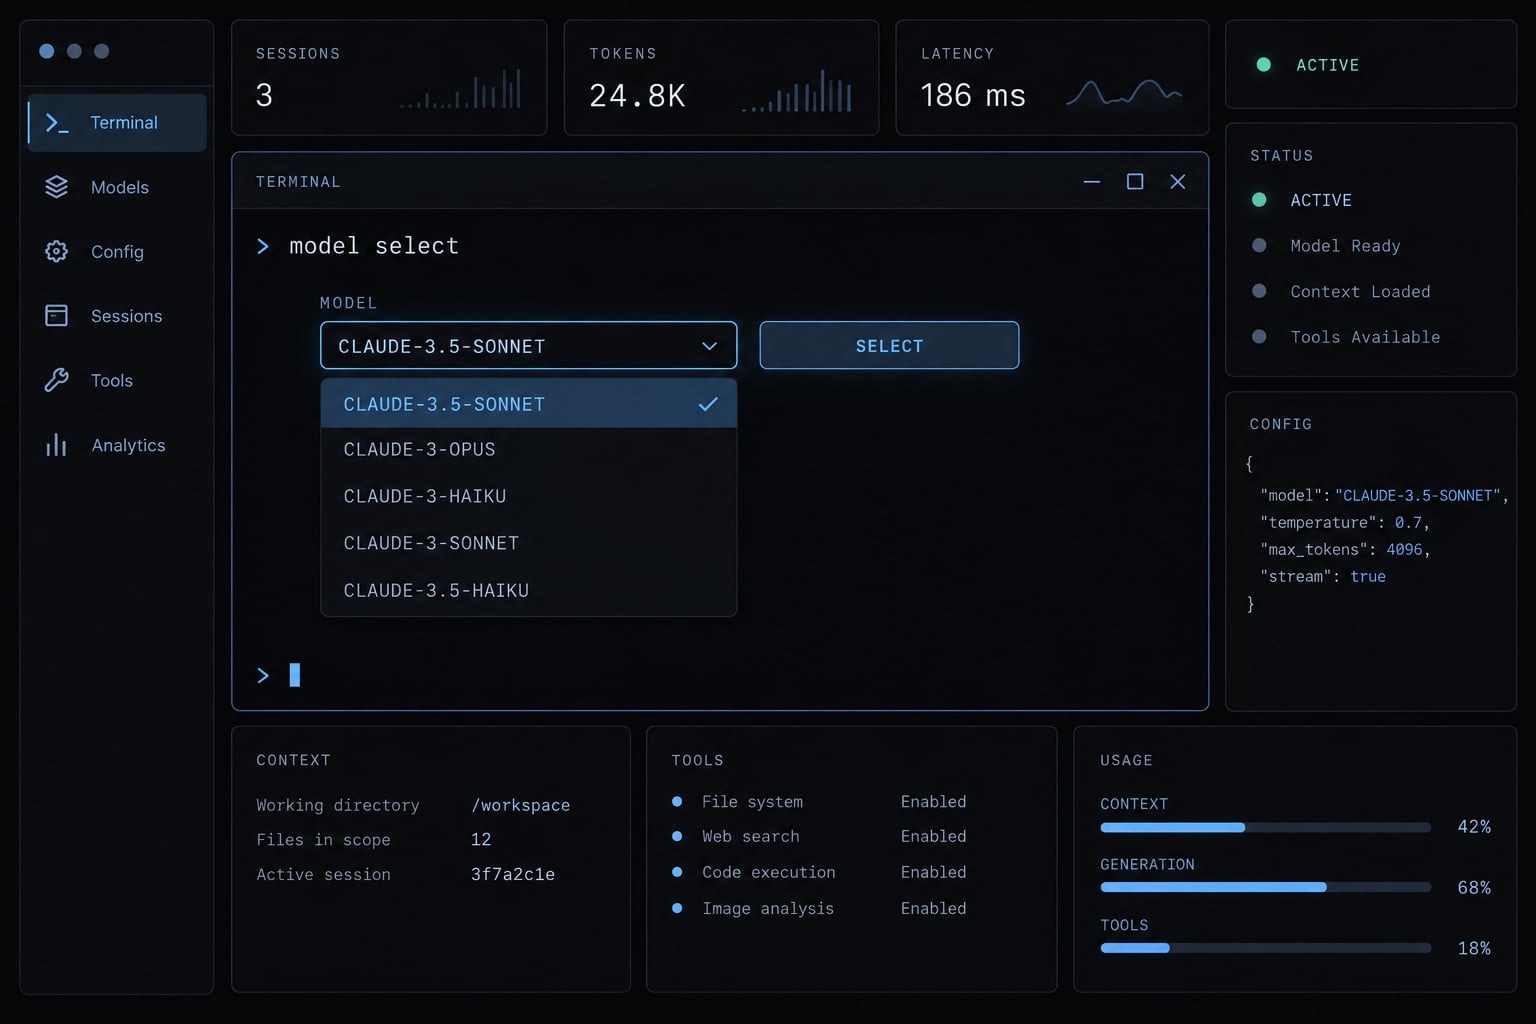Click the latency line sparkline
The image size is (1536, 1024).
tap(1124, 93)
